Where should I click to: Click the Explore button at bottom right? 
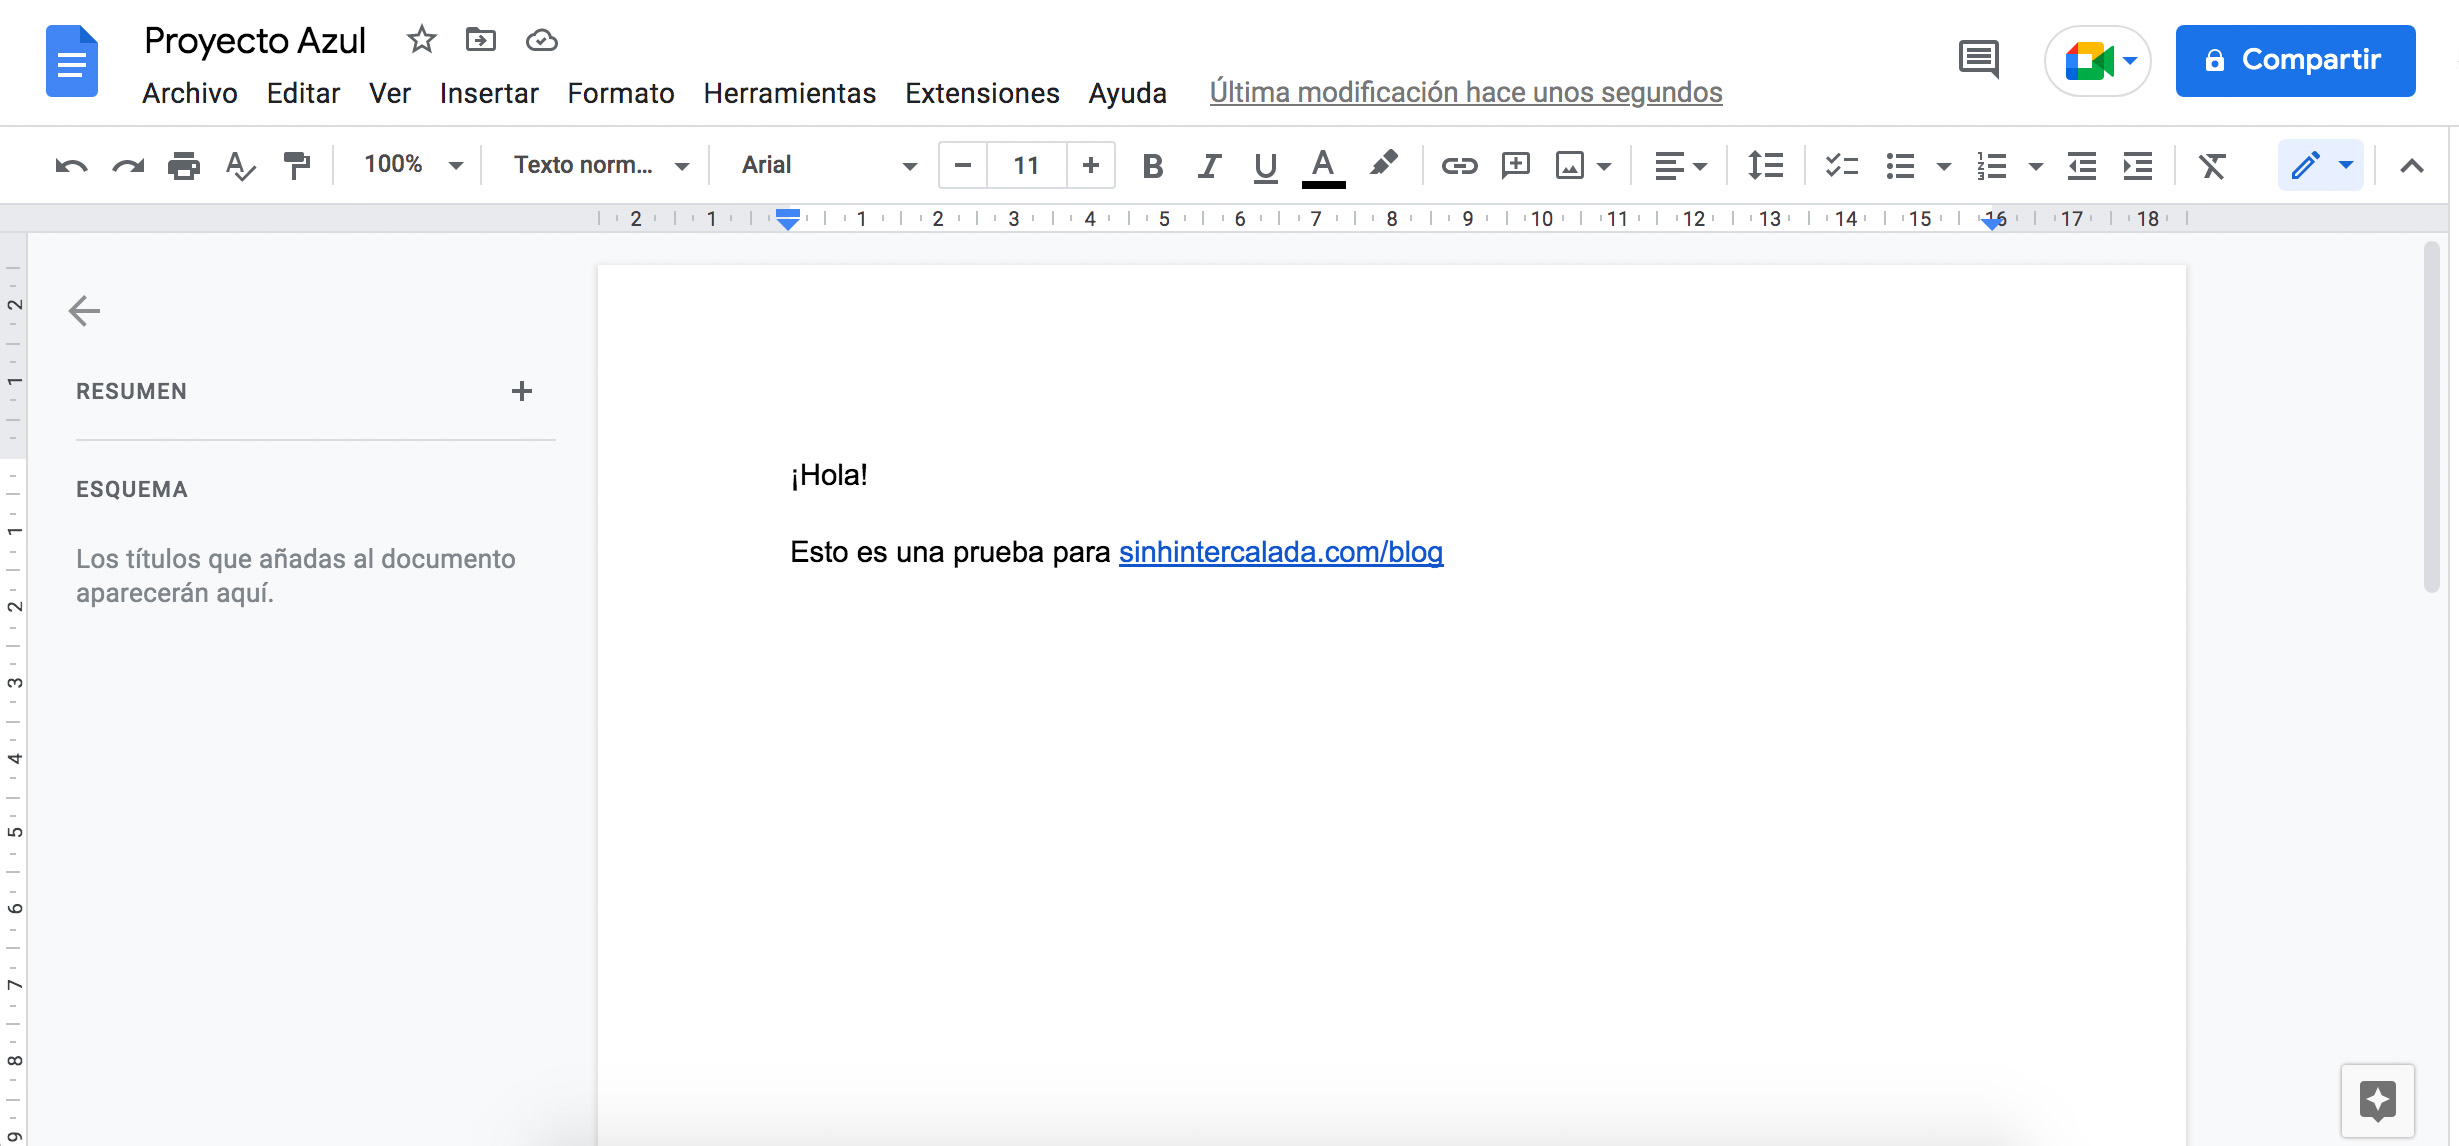pos(2377,1100)
